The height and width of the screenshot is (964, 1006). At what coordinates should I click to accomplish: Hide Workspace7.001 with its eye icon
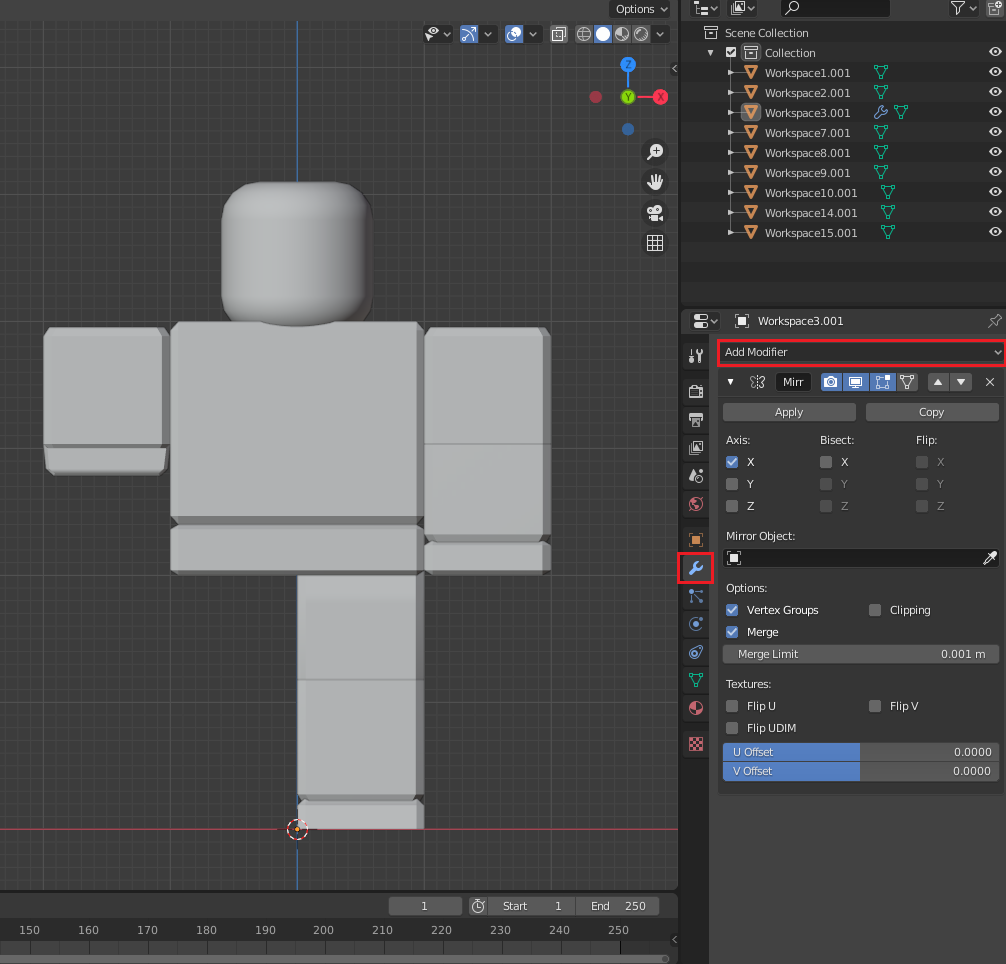[x=994, y=132]
